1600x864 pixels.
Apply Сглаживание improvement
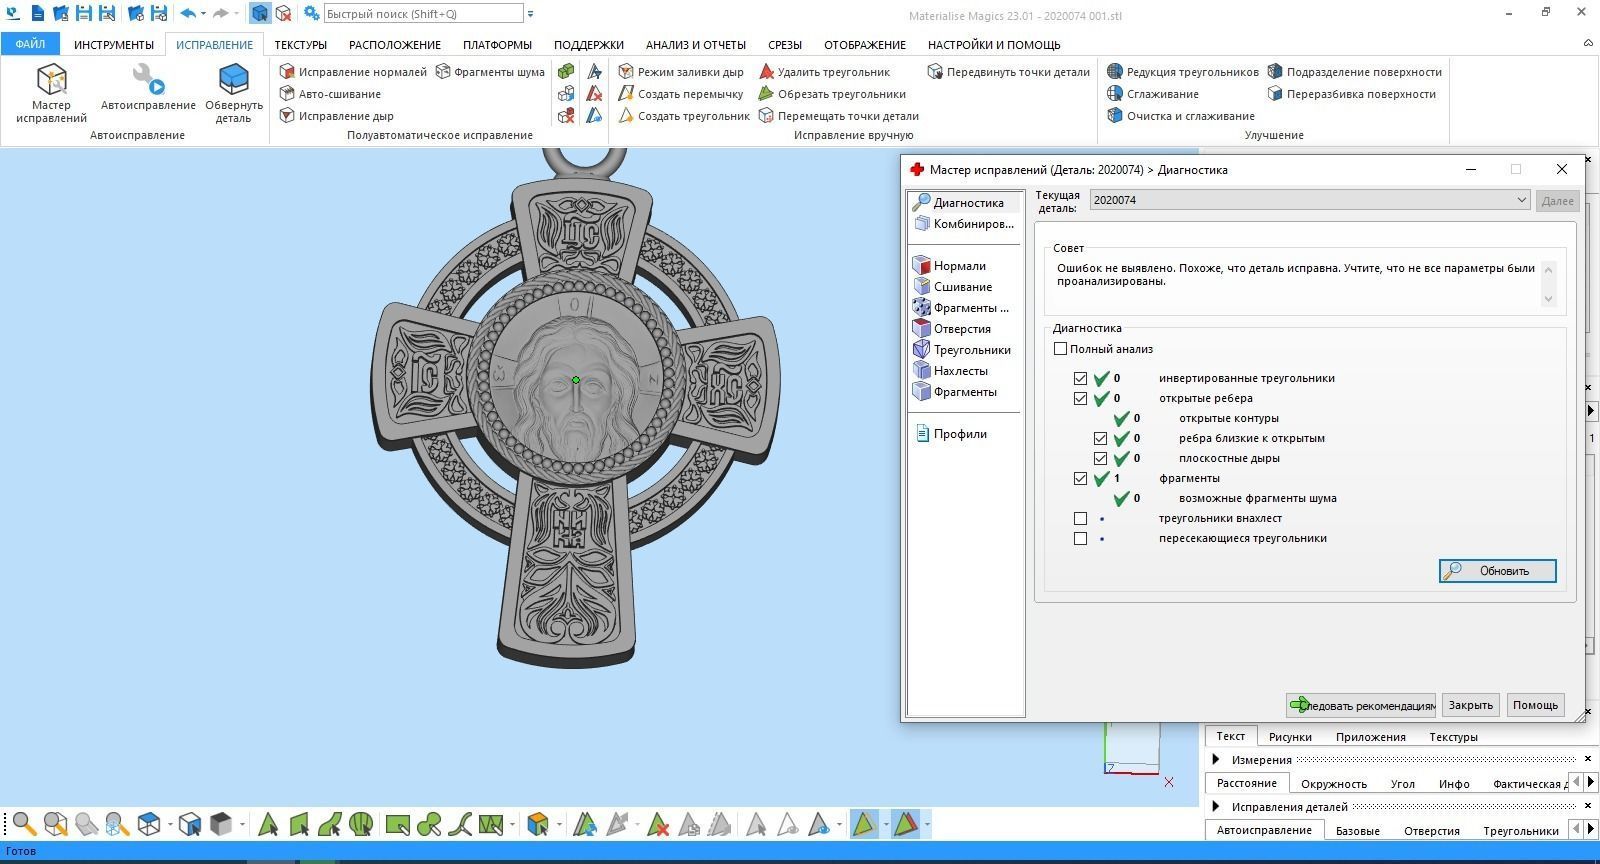[1153, 94]
